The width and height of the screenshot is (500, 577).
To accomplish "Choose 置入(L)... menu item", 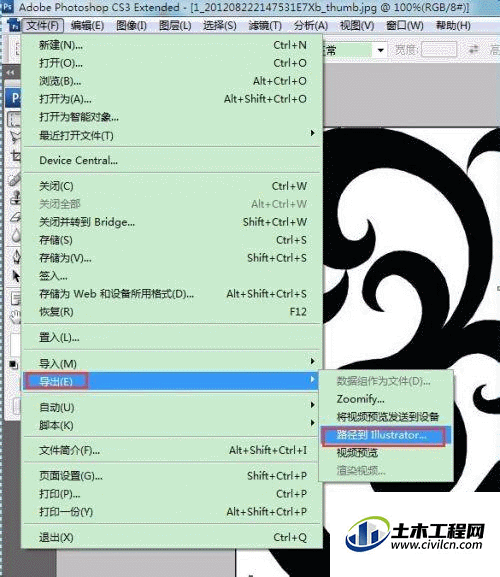I will point(172,337).
